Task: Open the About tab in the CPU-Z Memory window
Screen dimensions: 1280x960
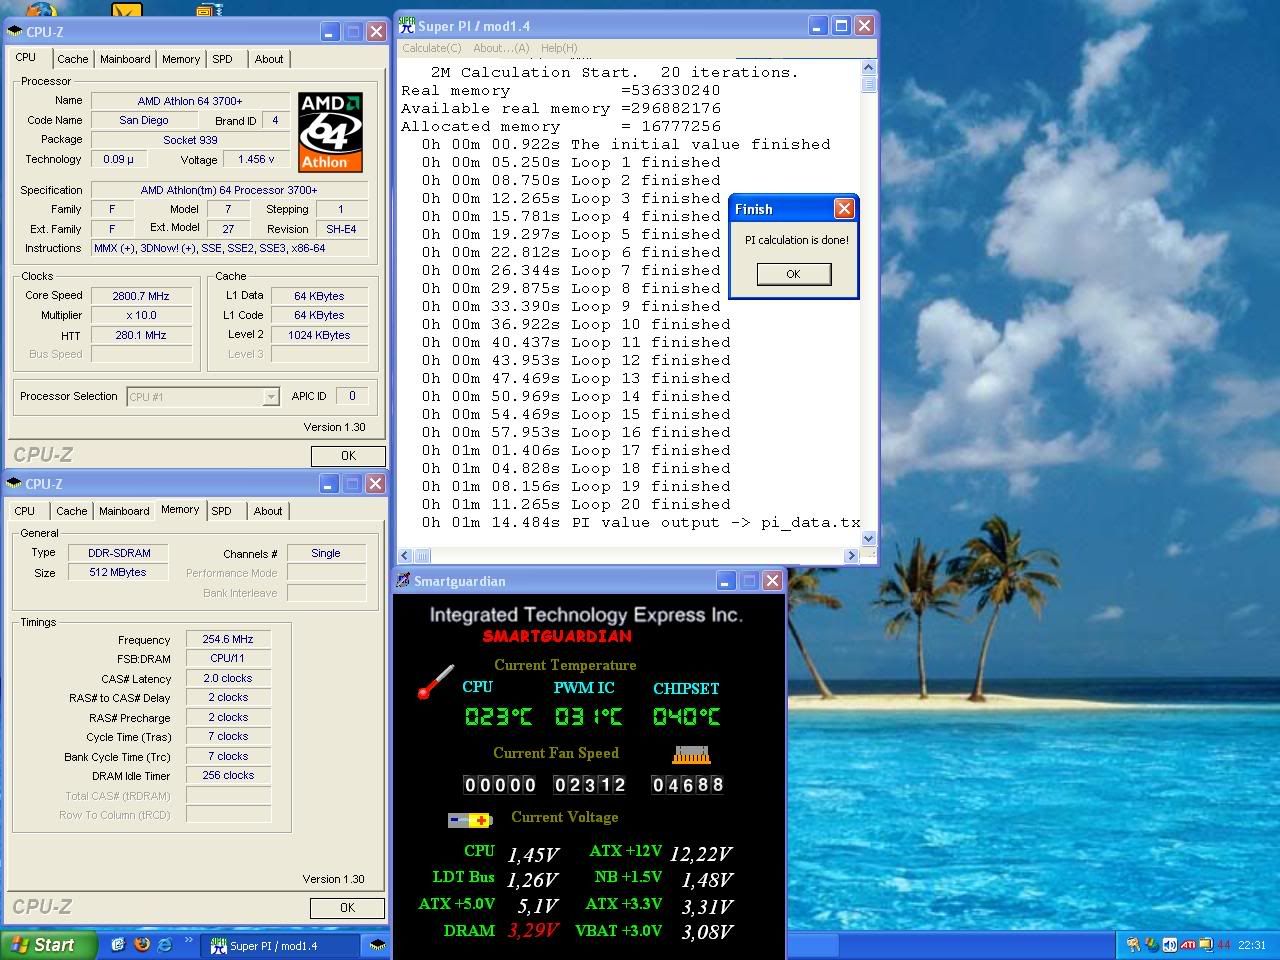Action: point(267,511)
